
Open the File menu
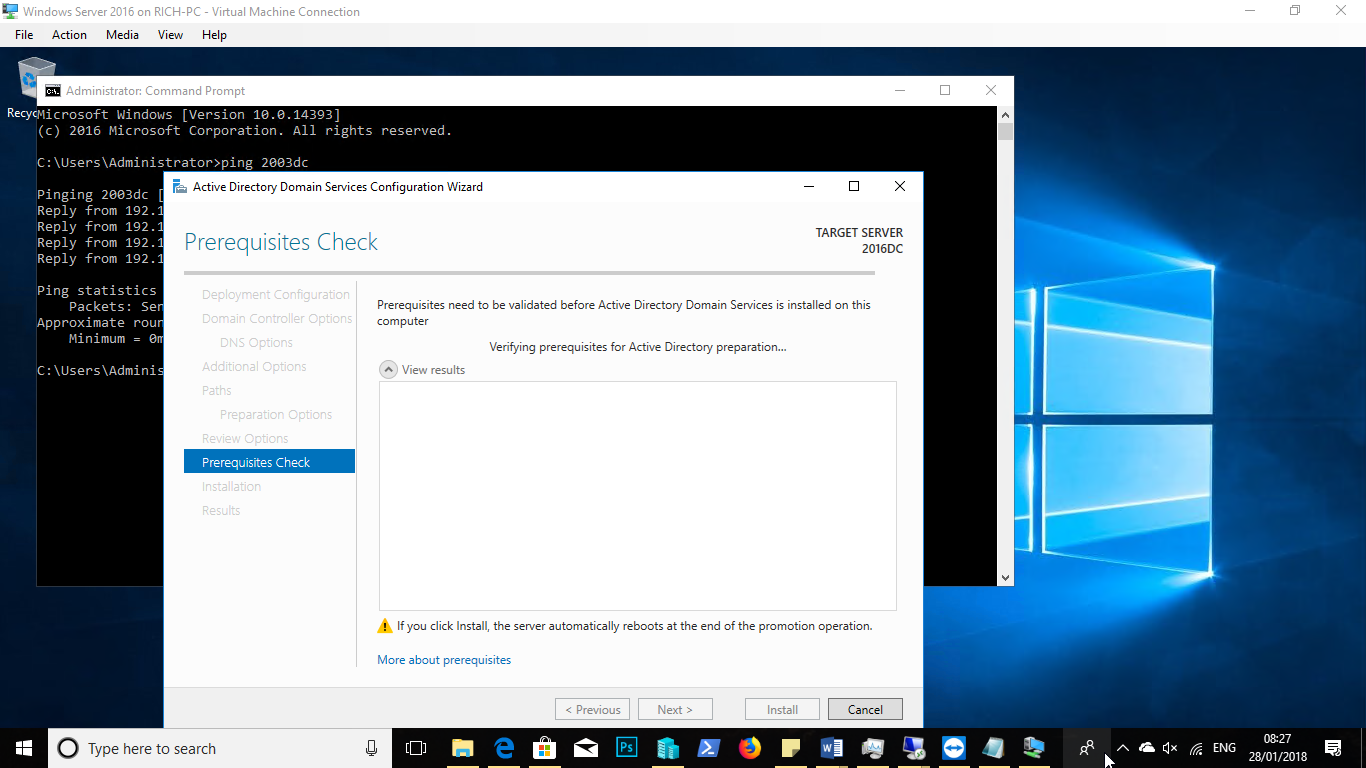click(x=24, y=34)
